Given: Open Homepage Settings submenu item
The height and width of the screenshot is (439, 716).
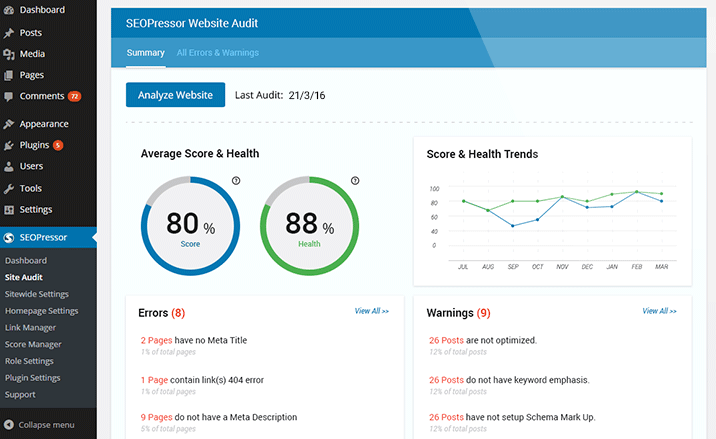Looking at the screenshot, I should coord(42,311).
